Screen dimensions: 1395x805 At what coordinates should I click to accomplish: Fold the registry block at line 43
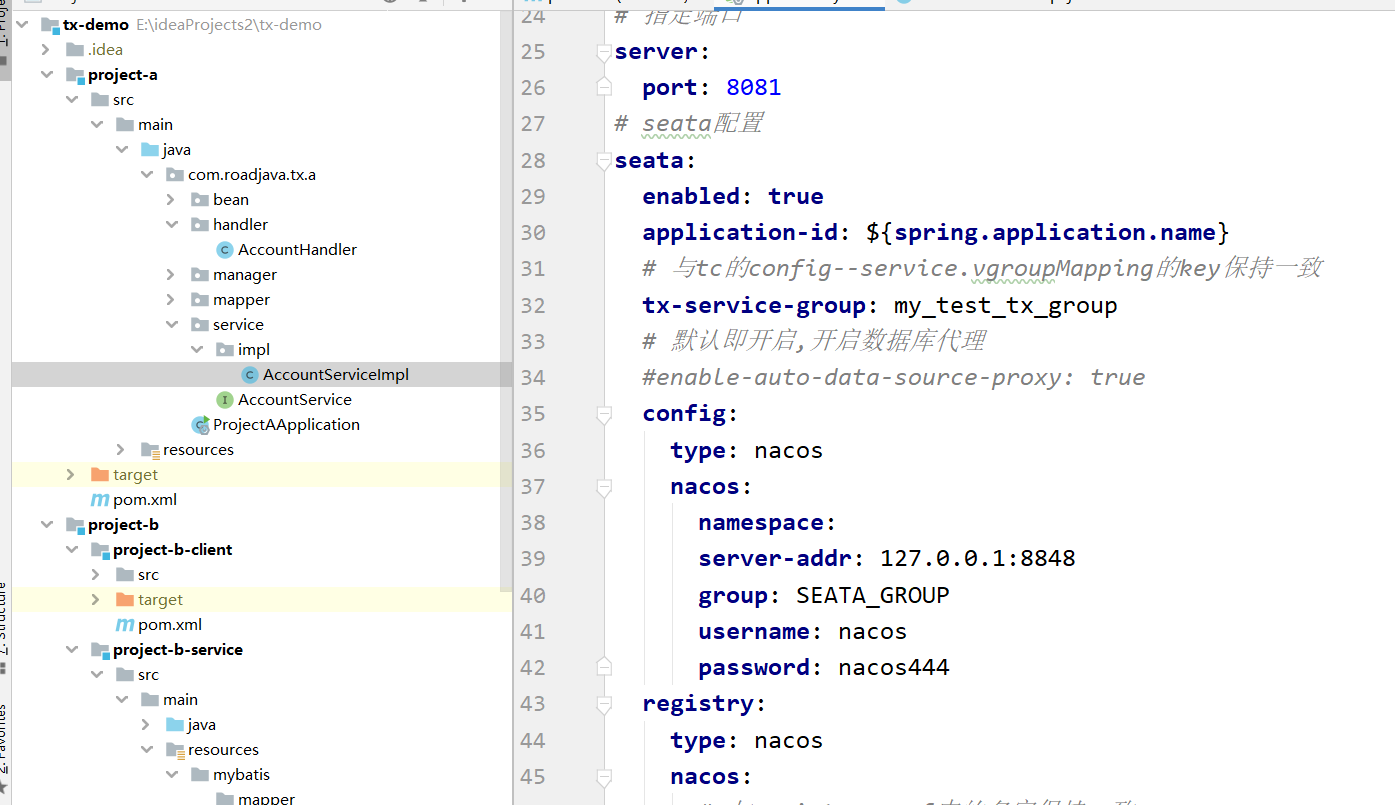coord(603,703)
